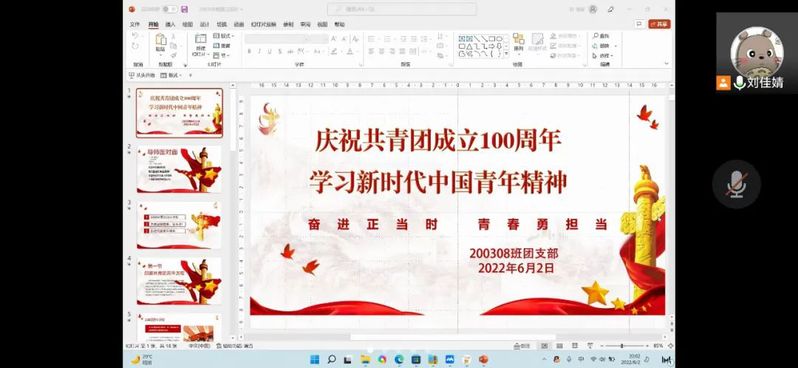Toggle Bold text formatting
Viewport: 798px width, 368px height.
coord(249,51)
